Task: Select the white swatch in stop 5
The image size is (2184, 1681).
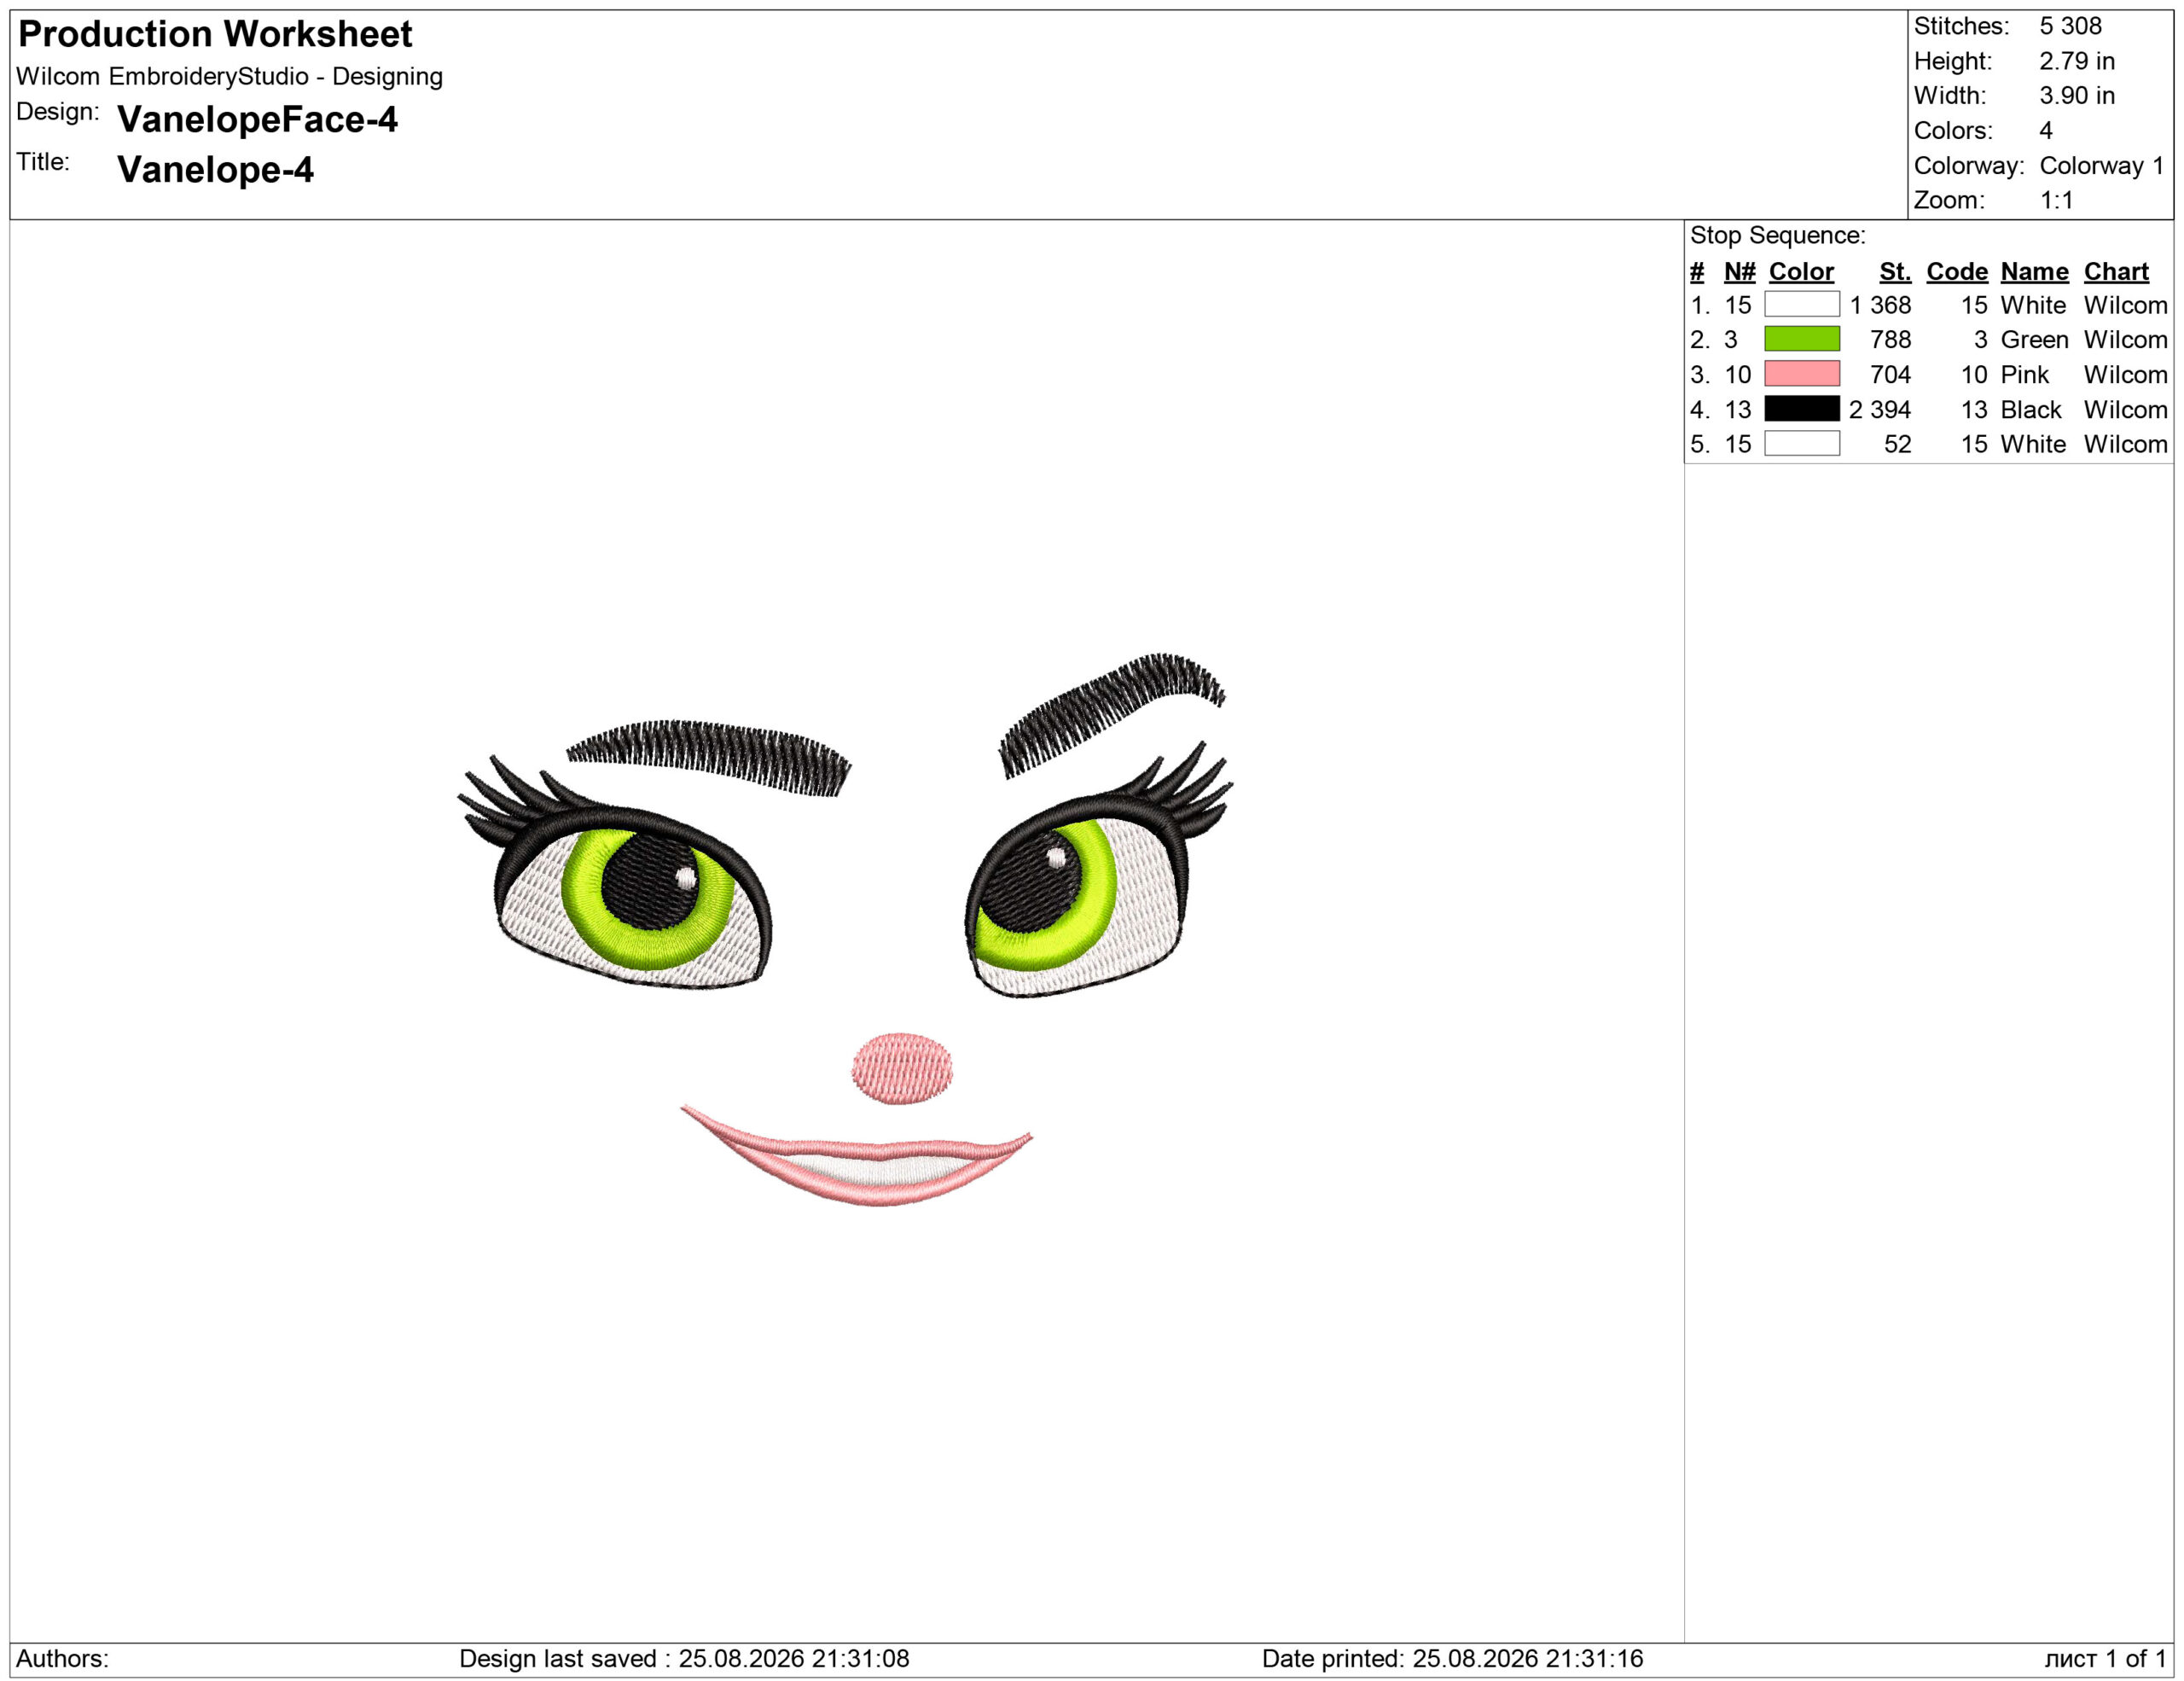Action: tap(1801, 444)
